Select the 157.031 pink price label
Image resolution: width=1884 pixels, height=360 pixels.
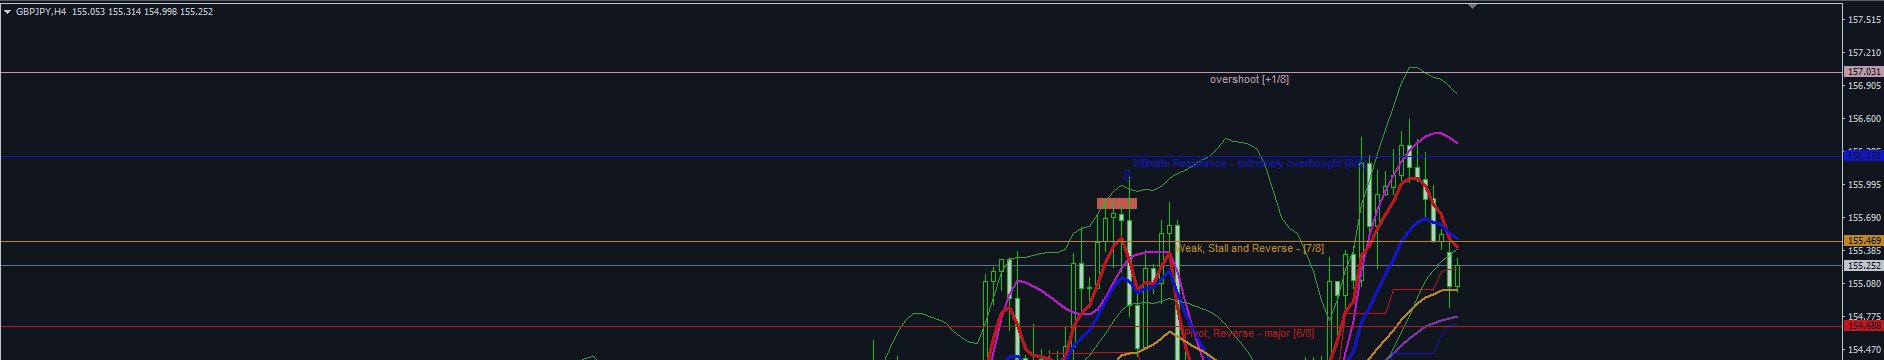1863,72
